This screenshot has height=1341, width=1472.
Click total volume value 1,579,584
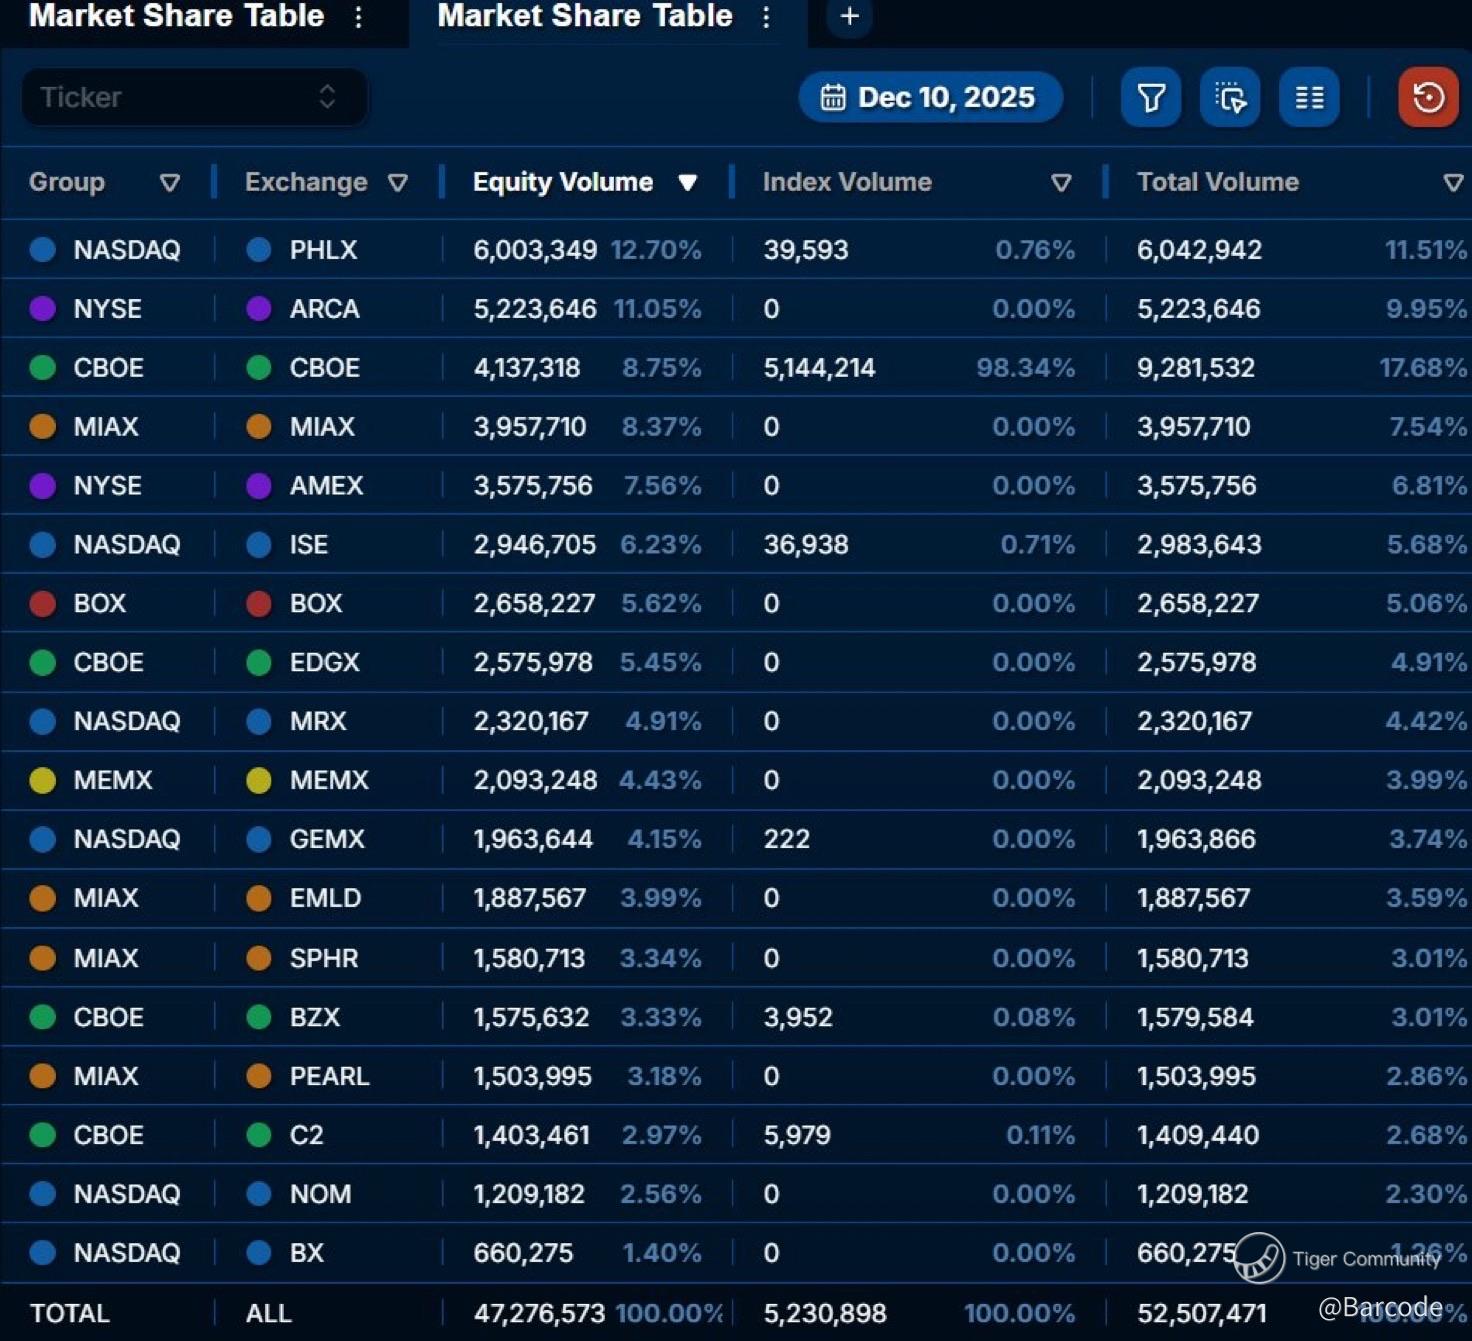pos(1195,1017)
